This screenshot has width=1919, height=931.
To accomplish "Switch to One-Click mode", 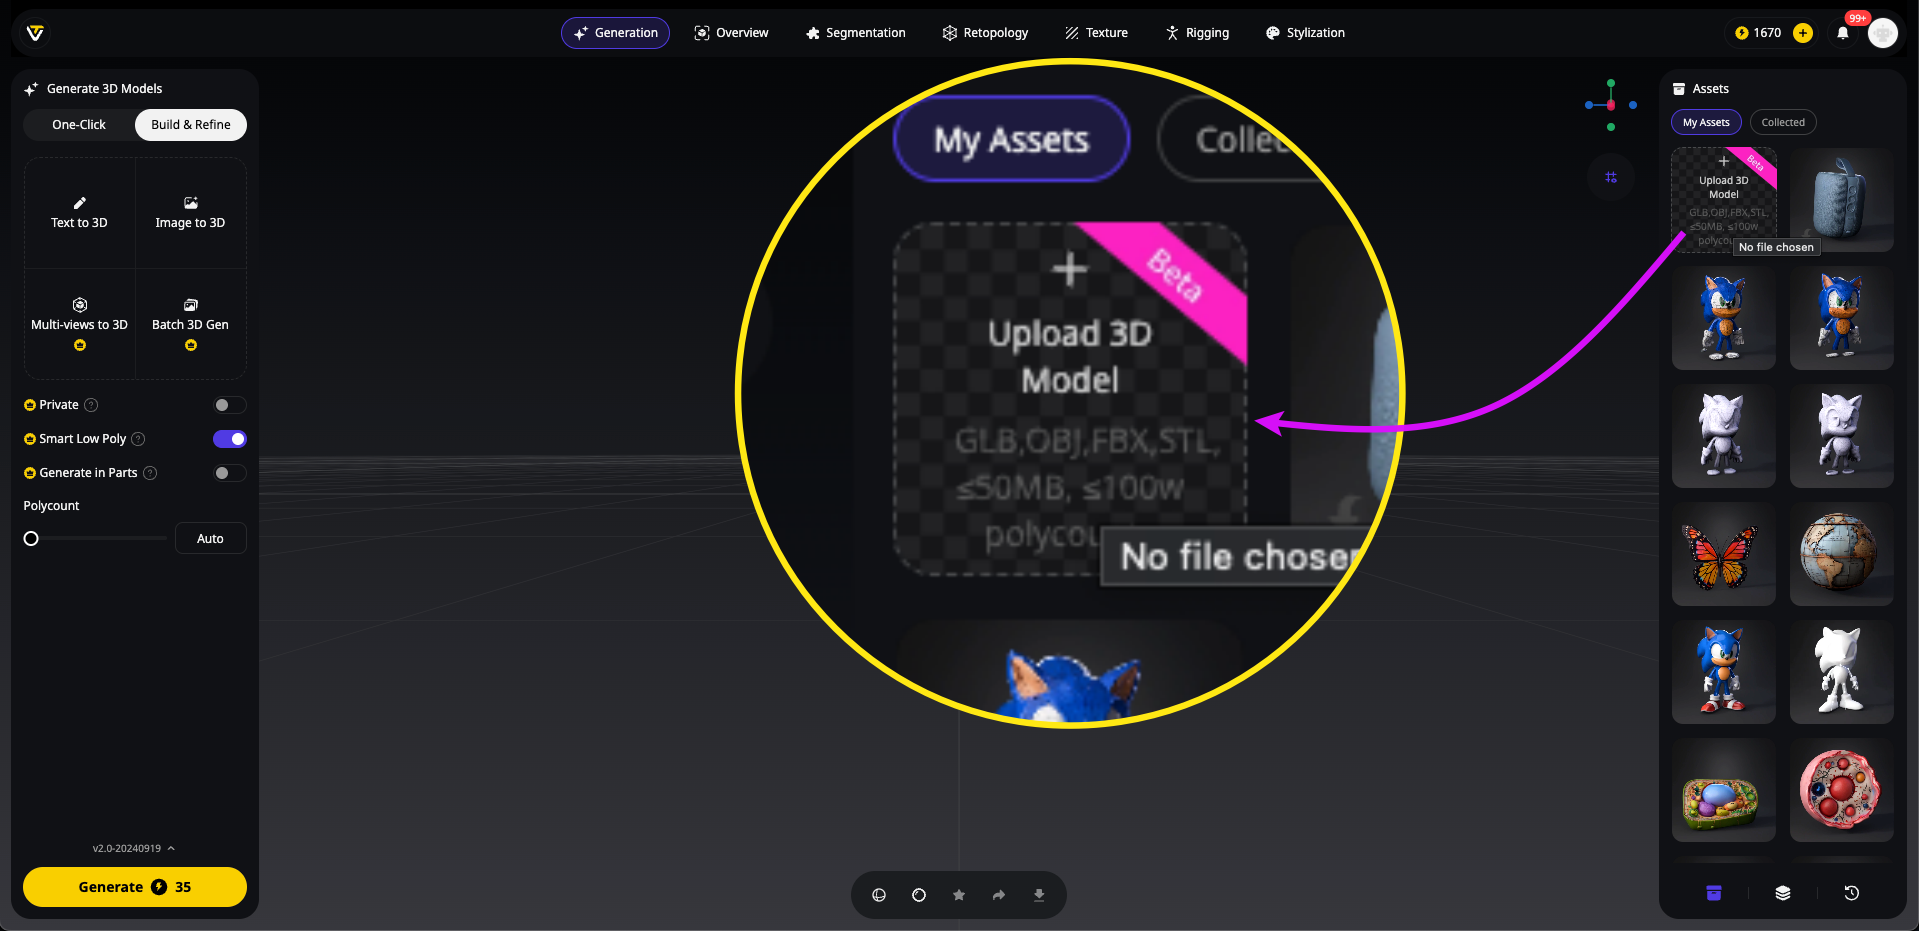I will [x=79, y=125].
